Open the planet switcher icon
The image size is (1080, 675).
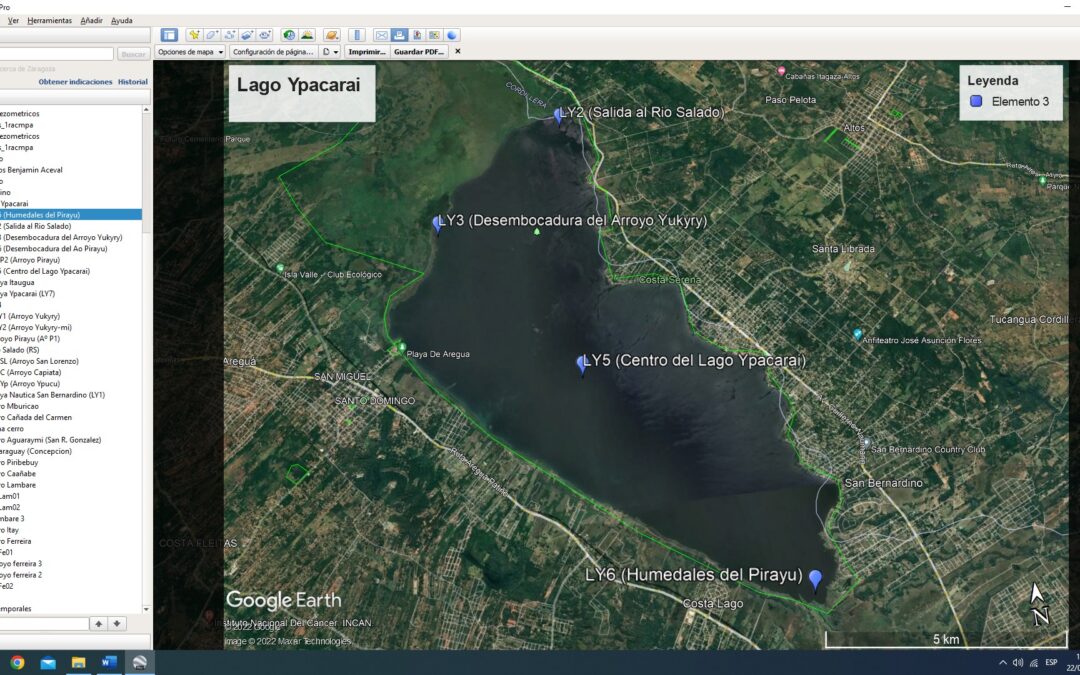click(x=331, y=35)
